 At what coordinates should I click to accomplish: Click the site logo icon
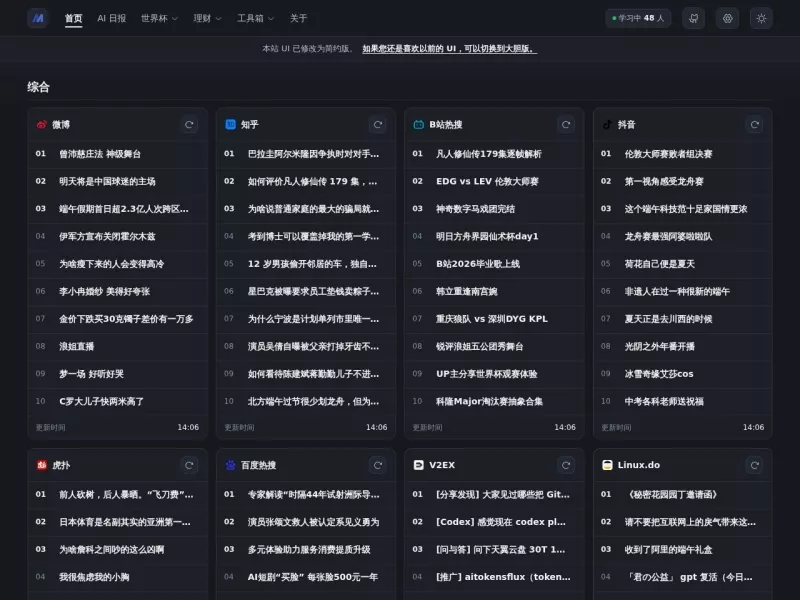[38, 18]
